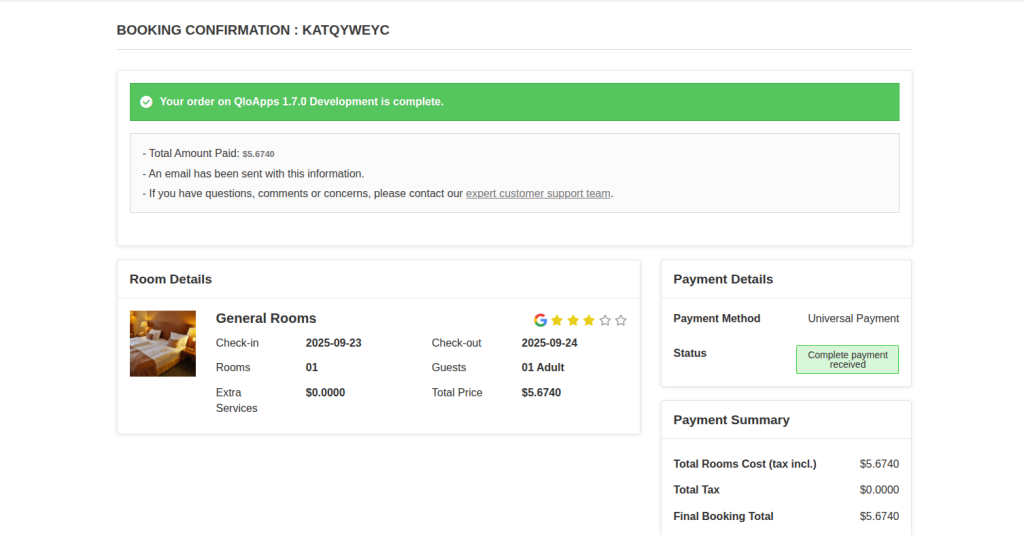This screenshot has height=535, width=1024.
Task: Click the first yellow rating star
Action: tap(557, 320)
